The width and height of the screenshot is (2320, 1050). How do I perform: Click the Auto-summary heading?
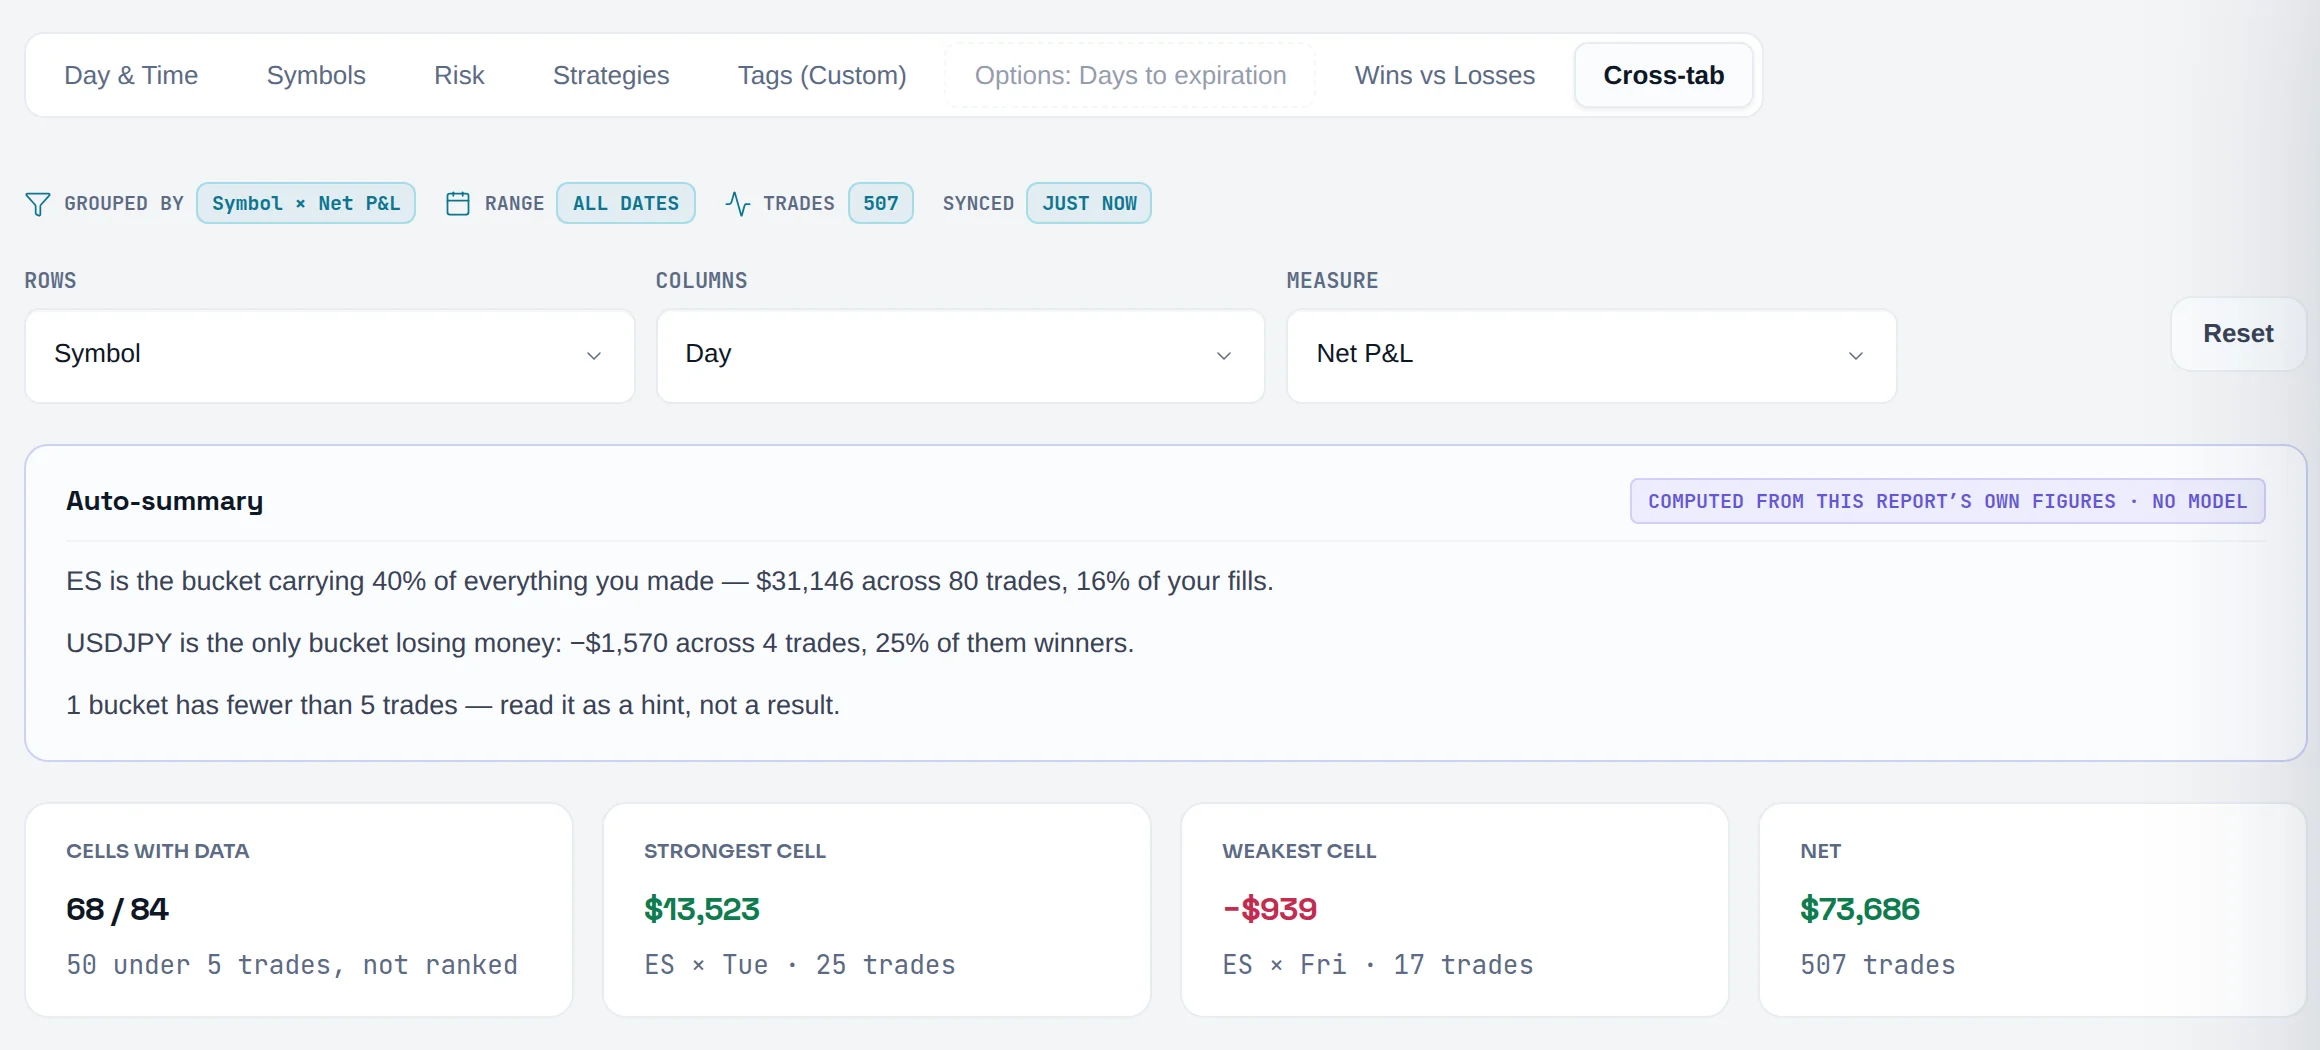pos(165,501)
